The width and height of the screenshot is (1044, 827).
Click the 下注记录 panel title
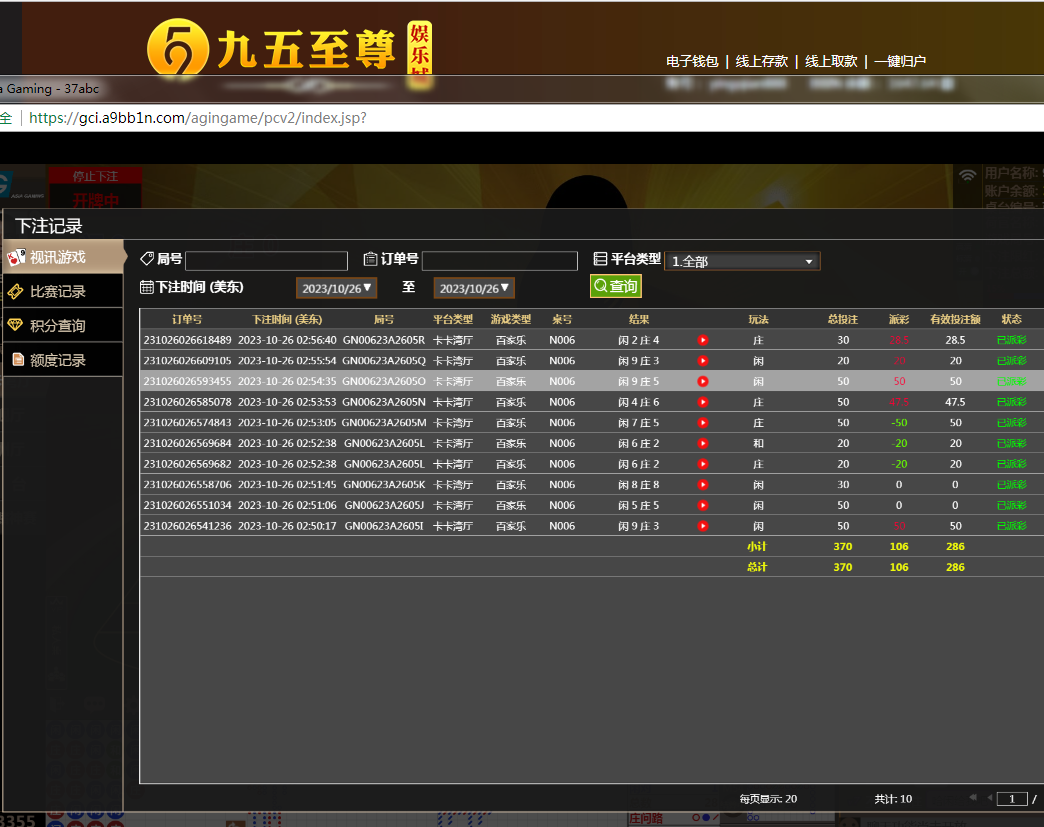[49, 226]
